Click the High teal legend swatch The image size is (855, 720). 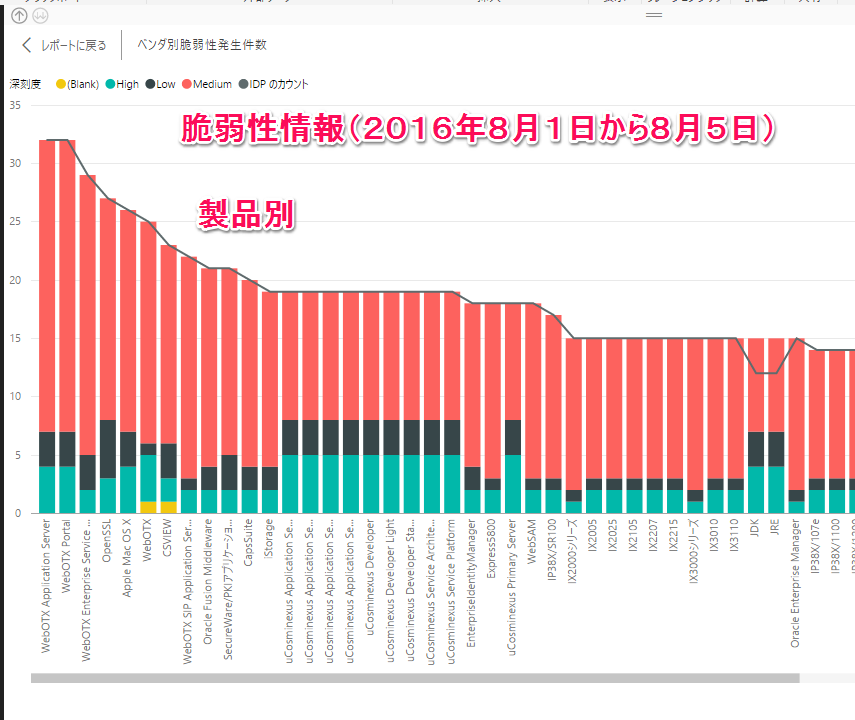coord(110,84)
